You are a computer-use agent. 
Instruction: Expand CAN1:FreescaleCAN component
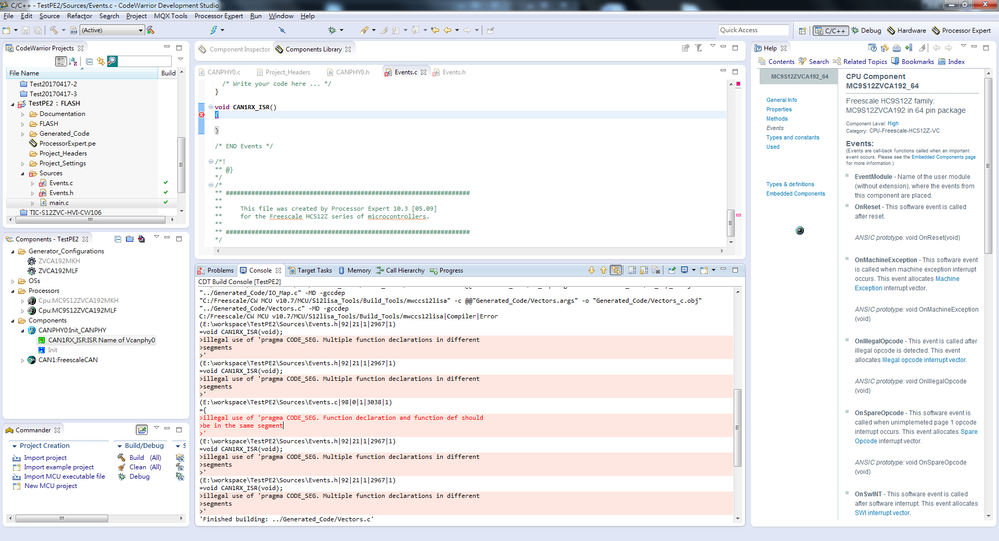pos(23,360)
